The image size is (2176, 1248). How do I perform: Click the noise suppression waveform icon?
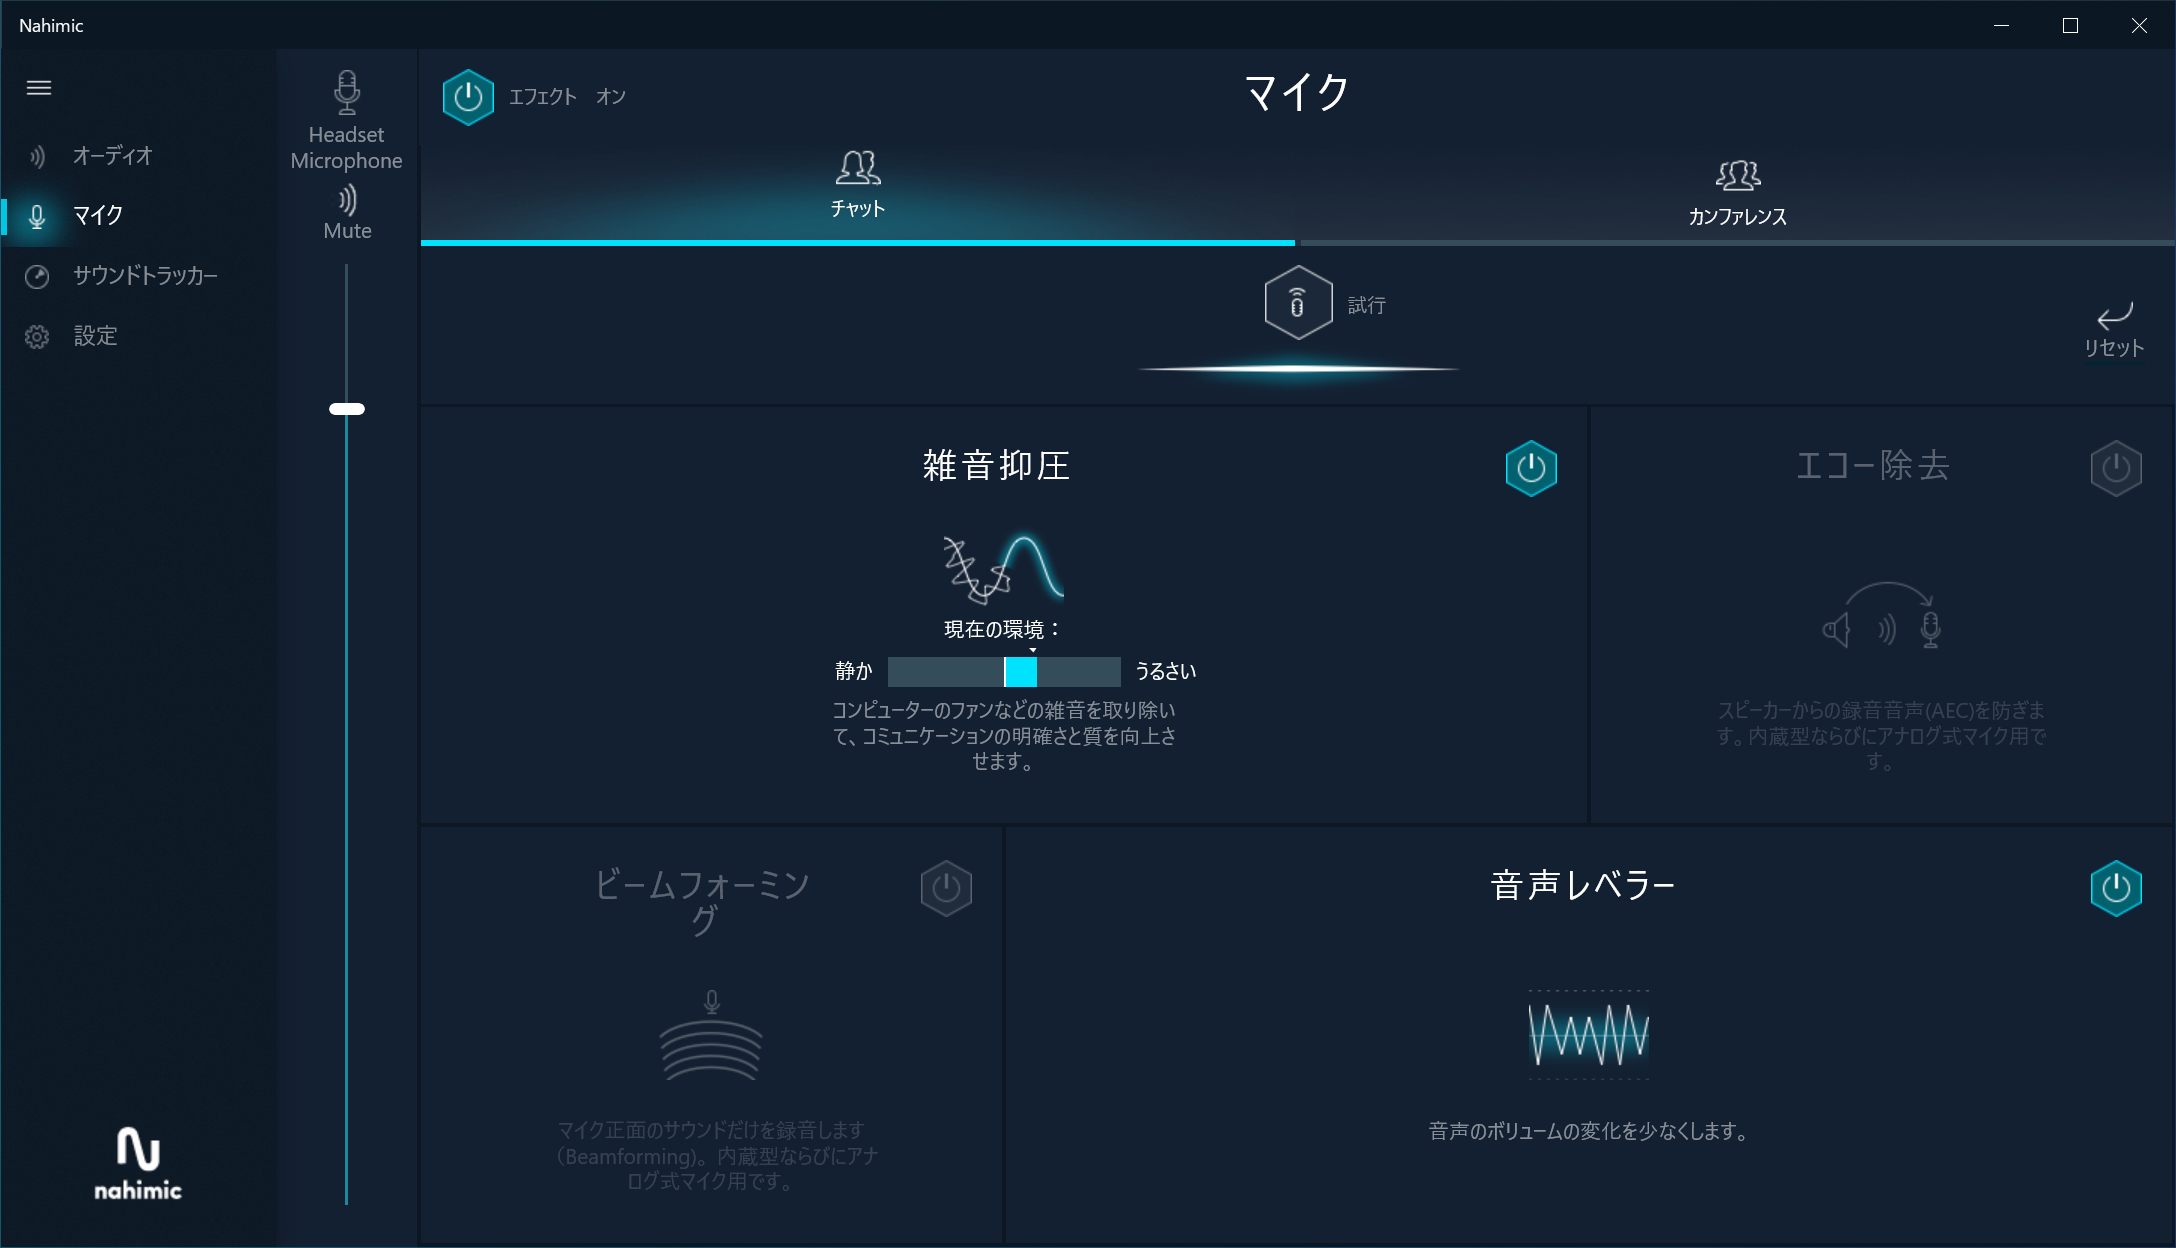(1002, 568)
